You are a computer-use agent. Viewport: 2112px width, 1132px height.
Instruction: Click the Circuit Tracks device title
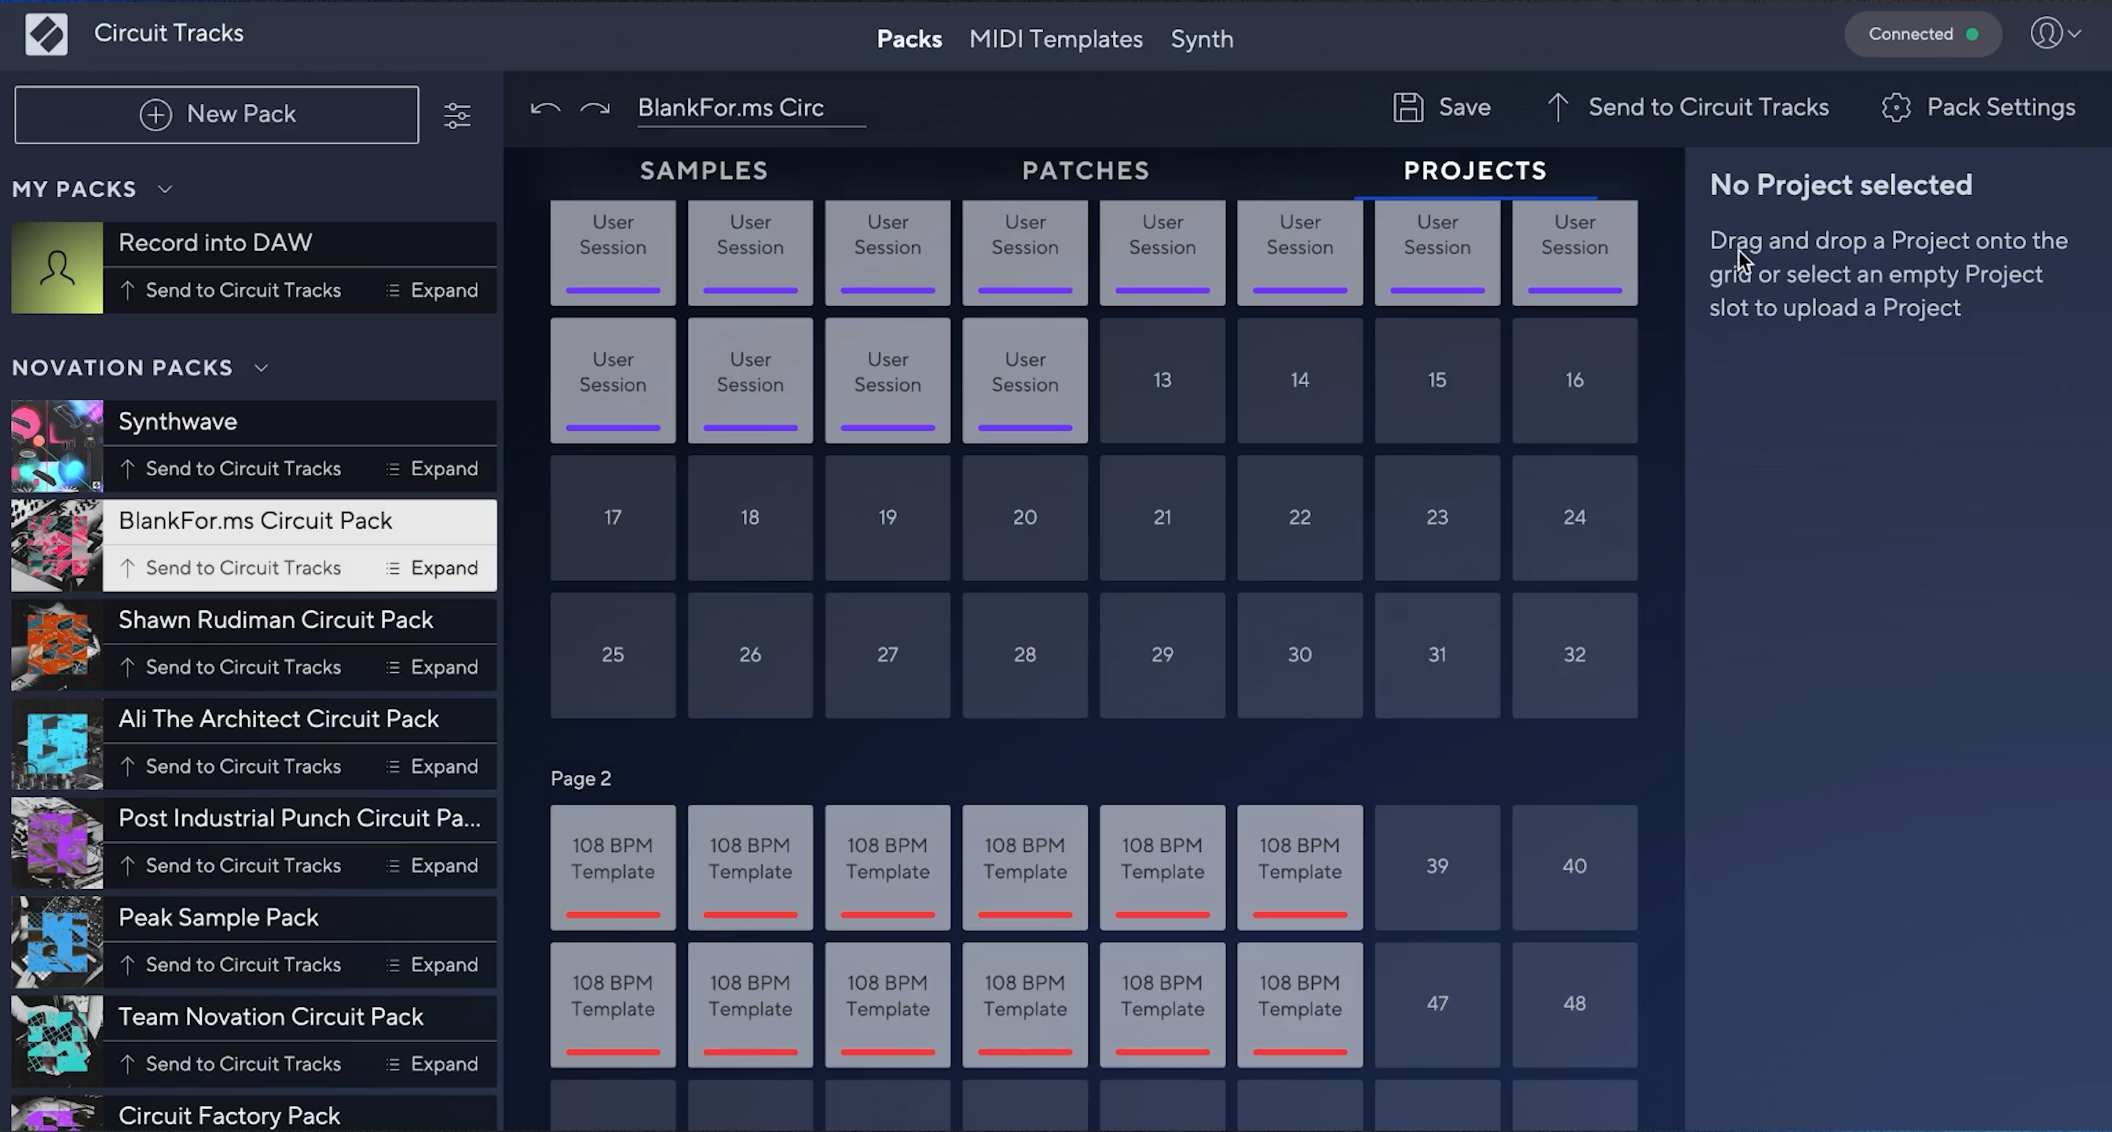coord(169,33)
